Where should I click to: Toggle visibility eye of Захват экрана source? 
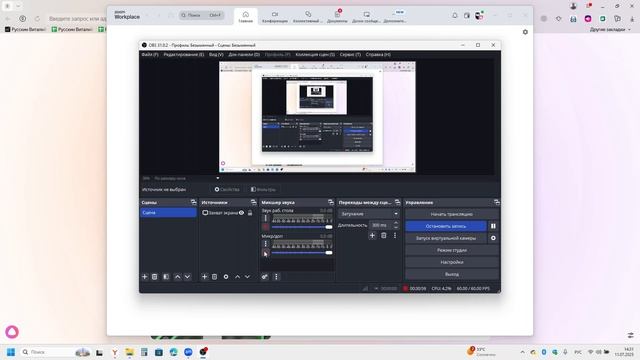pos(242,213)
